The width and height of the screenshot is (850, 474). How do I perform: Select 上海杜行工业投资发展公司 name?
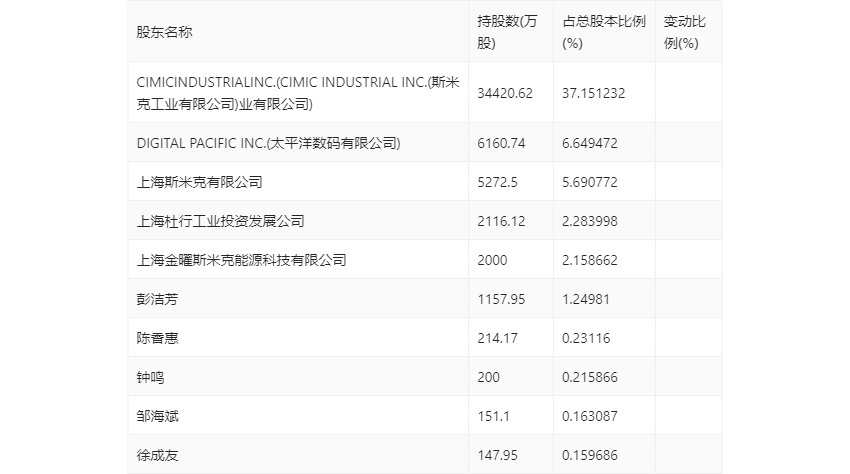(x=220, y=221)
